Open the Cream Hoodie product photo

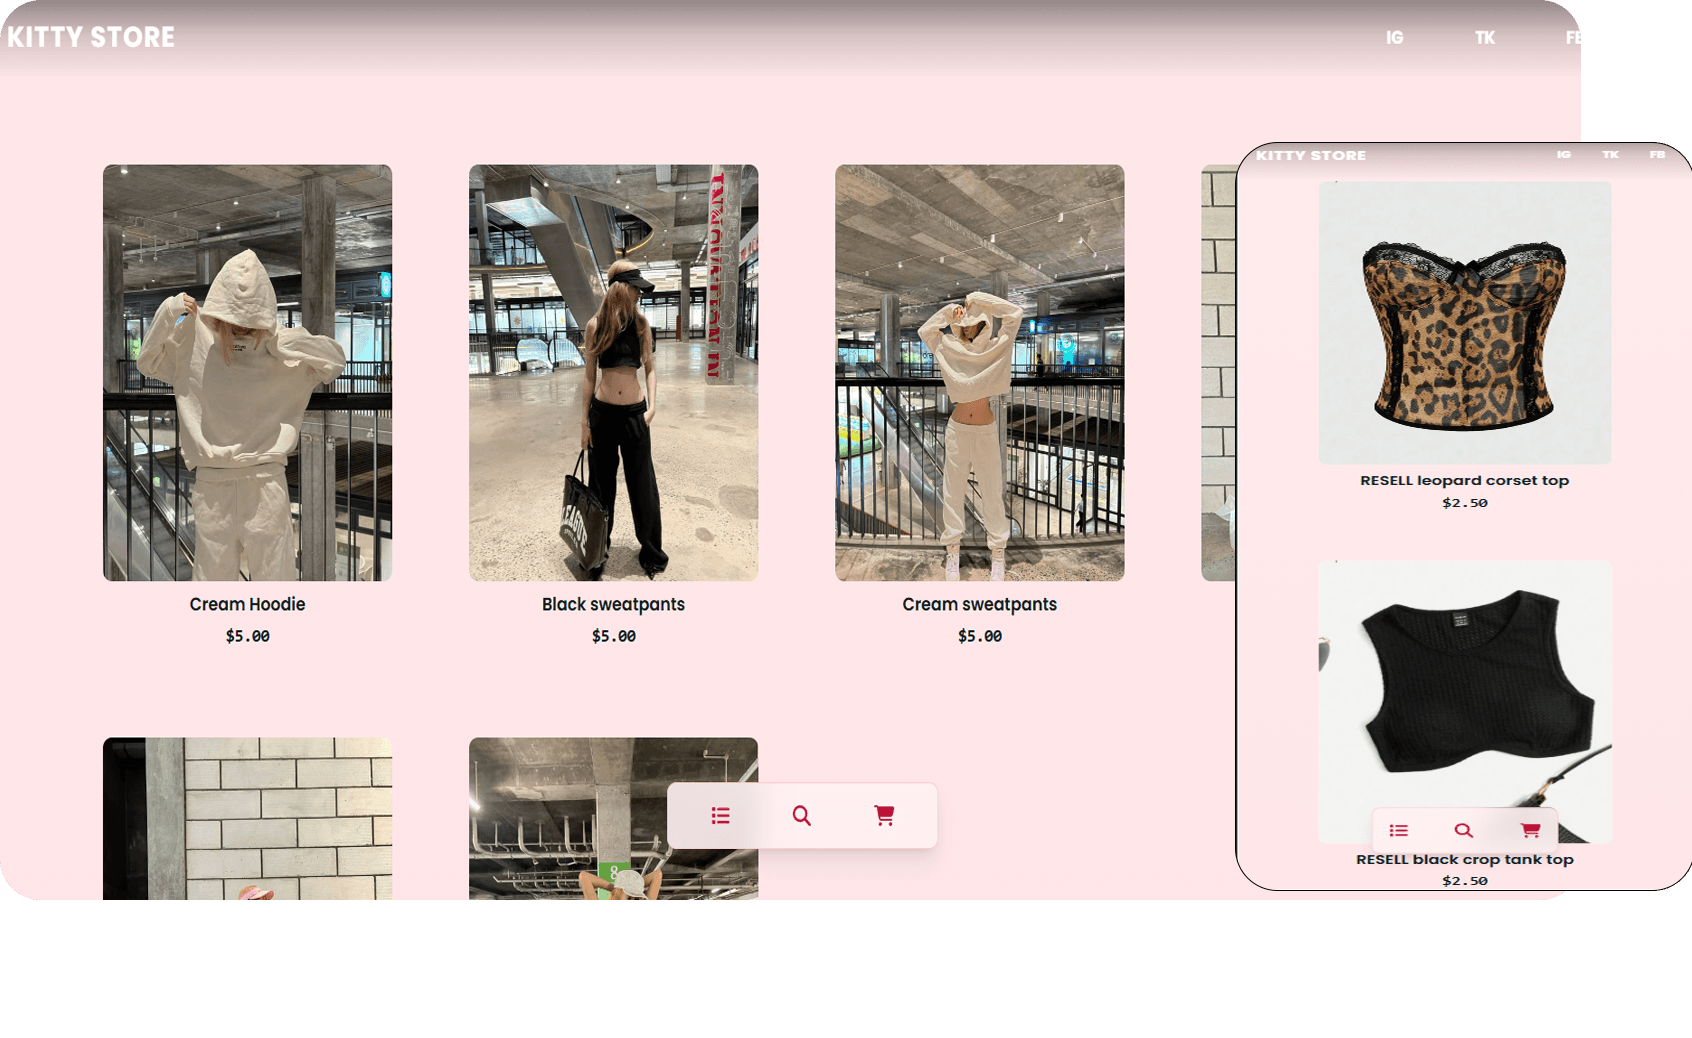pos(247,372)
